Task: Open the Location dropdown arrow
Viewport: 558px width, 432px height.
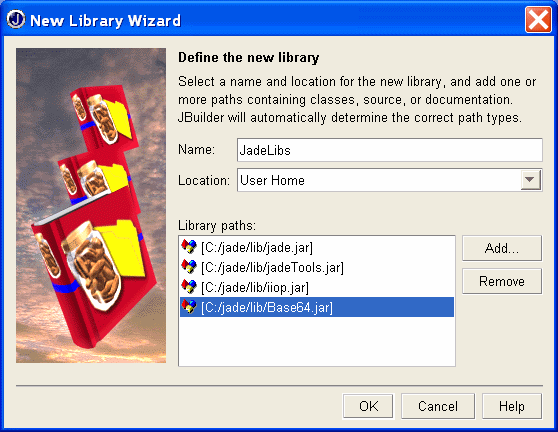Action: coord(530,180)
